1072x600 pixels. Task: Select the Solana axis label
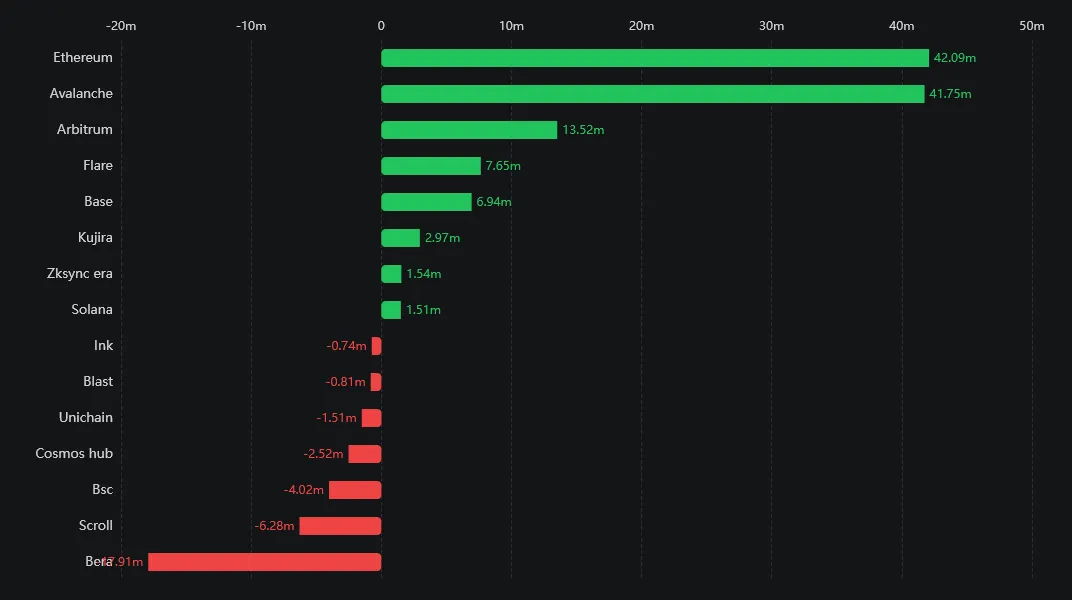click(x=92, y=310)
